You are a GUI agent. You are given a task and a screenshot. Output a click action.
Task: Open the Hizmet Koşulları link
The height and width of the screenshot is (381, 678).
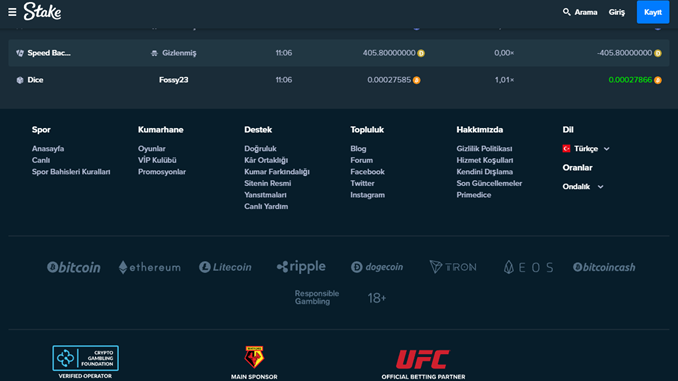pyautogui.click(x=485, y=160)
